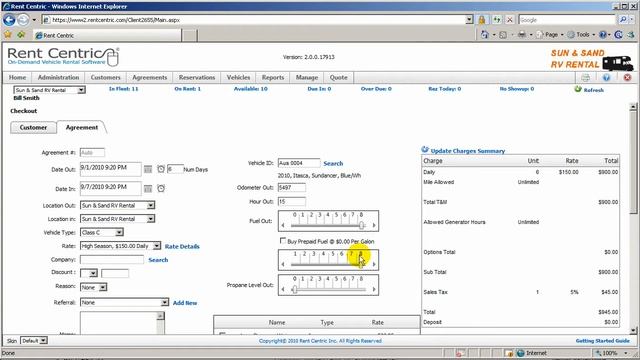Click the security lock icon in address bar
640x360 pixels.
click(482, 20)
